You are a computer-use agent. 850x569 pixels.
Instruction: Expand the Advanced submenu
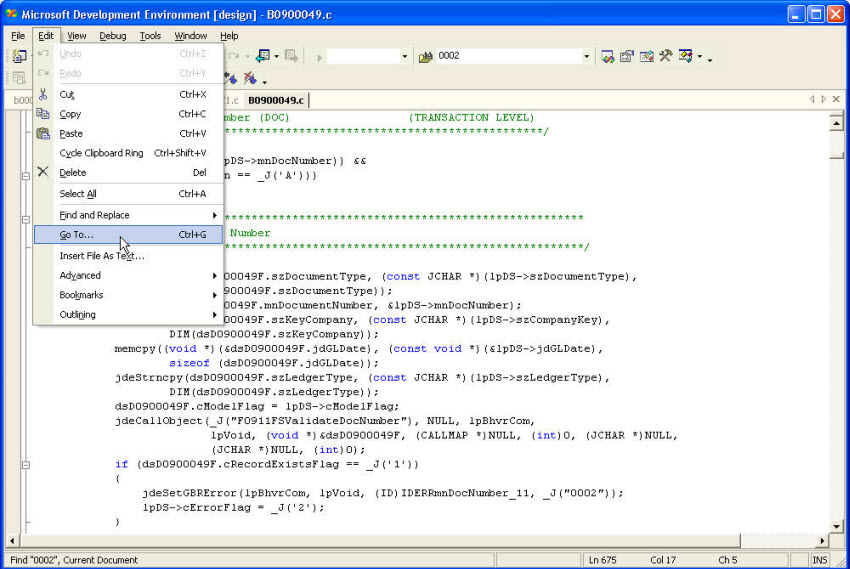pyautogui.click(x=128, y=275)
